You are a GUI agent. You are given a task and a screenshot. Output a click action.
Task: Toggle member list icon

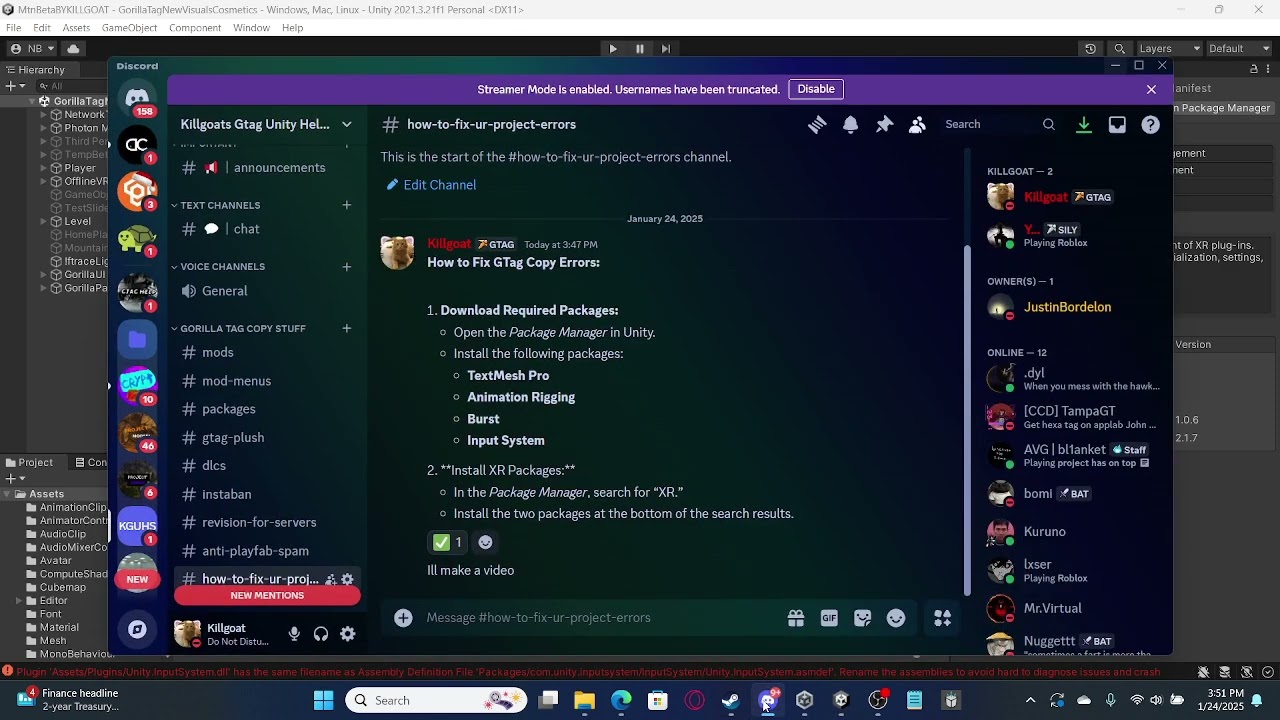pos(917,124)
